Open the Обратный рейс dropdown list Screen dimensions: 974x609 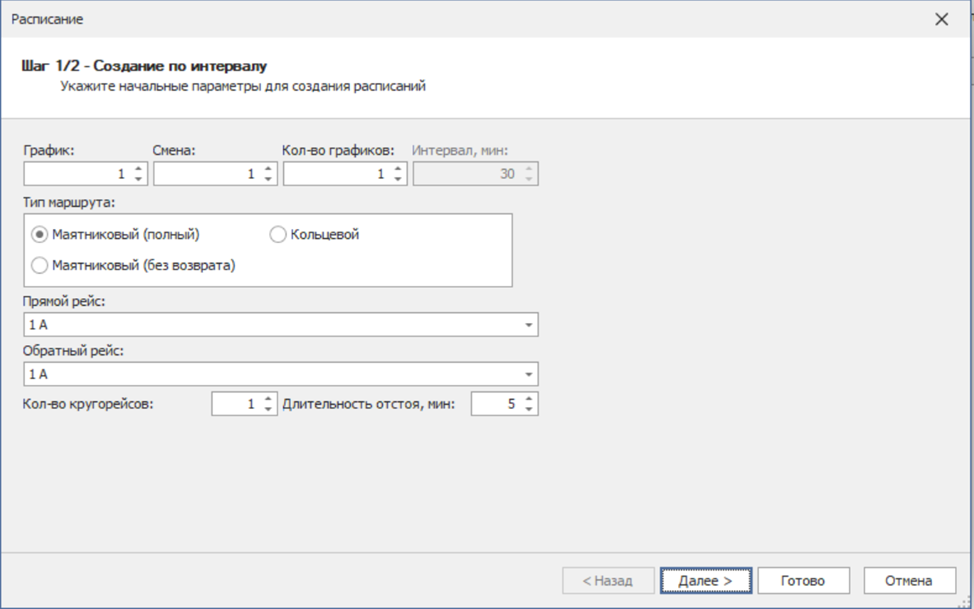(527, 374)
